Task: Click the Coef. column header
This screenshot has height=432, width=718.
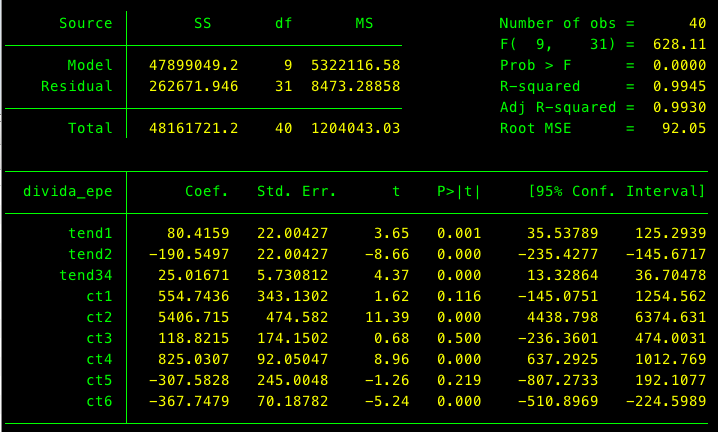Action: point(207,191)
